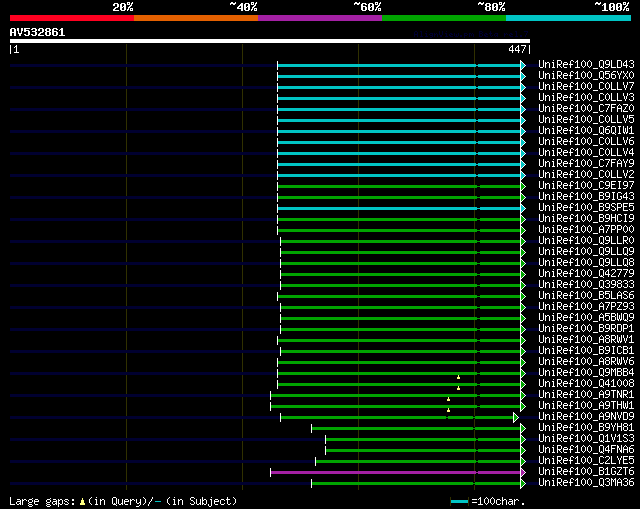Click the UniRef100_B9IG43 label
The width and height of the screenshot is (640, 509).
pos(586,197)
